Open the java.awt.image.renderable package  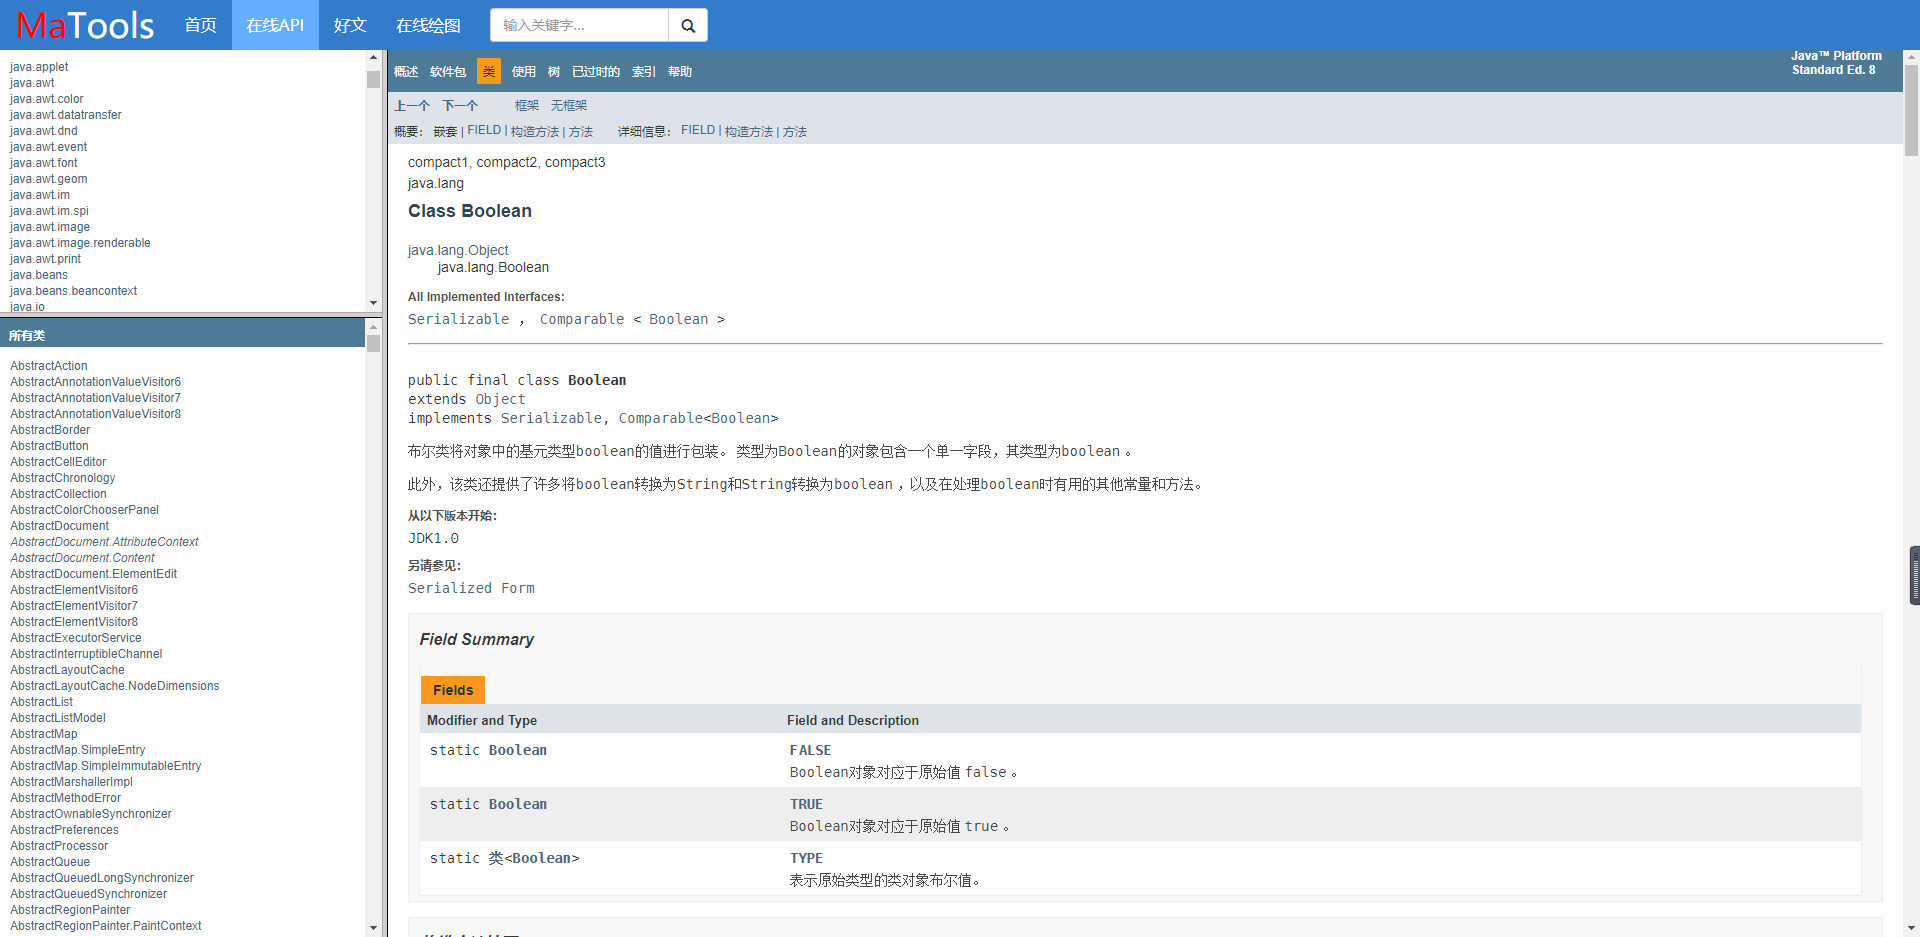[x=80, y=243]
